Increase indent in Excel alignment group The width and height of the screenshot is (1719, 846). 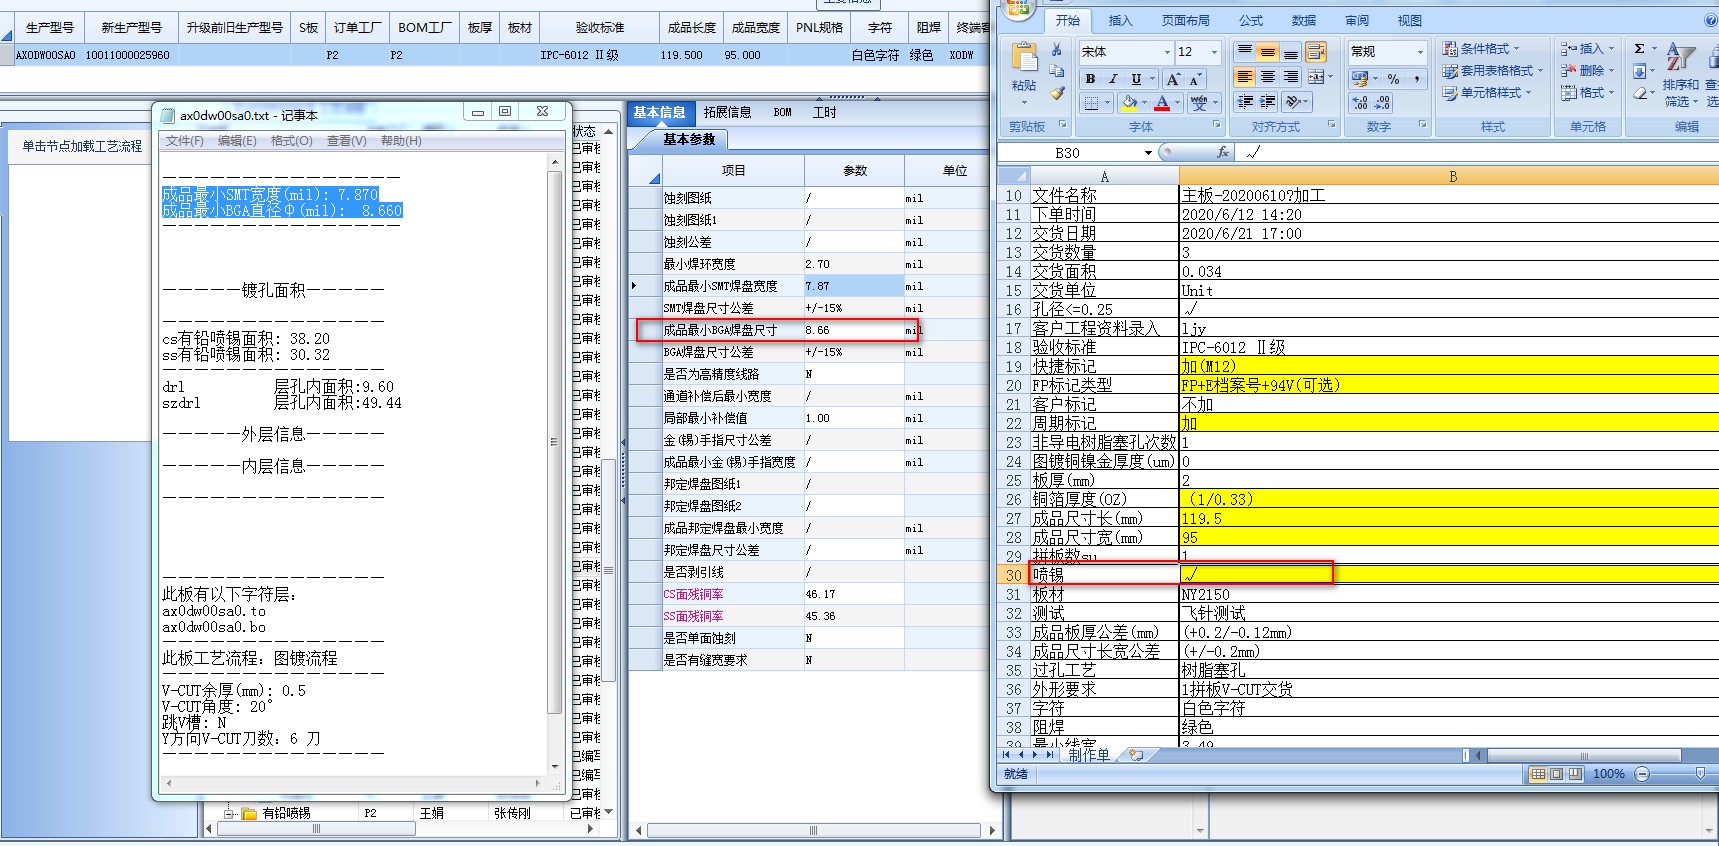[1268, 102]
